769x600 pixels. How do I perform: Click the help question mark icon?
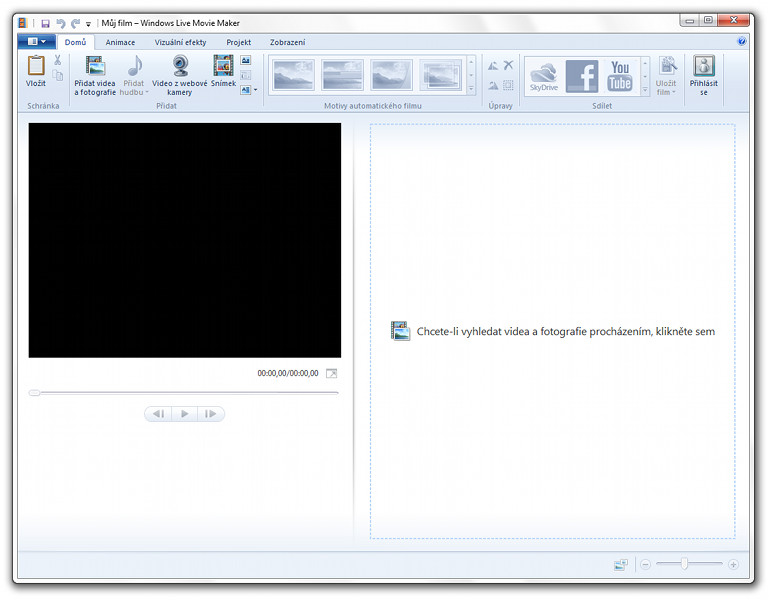[742, 41]
